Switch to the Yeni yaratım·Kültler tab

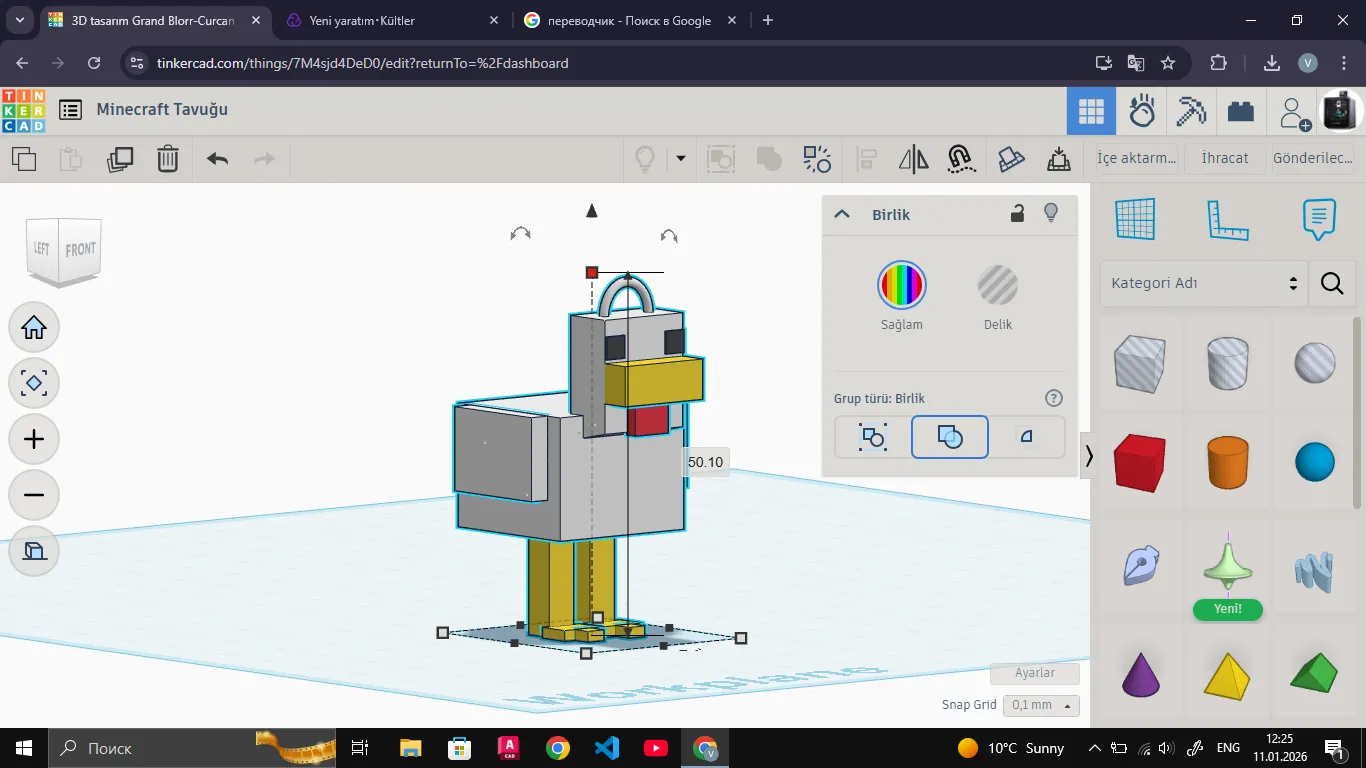click(391, 20)
